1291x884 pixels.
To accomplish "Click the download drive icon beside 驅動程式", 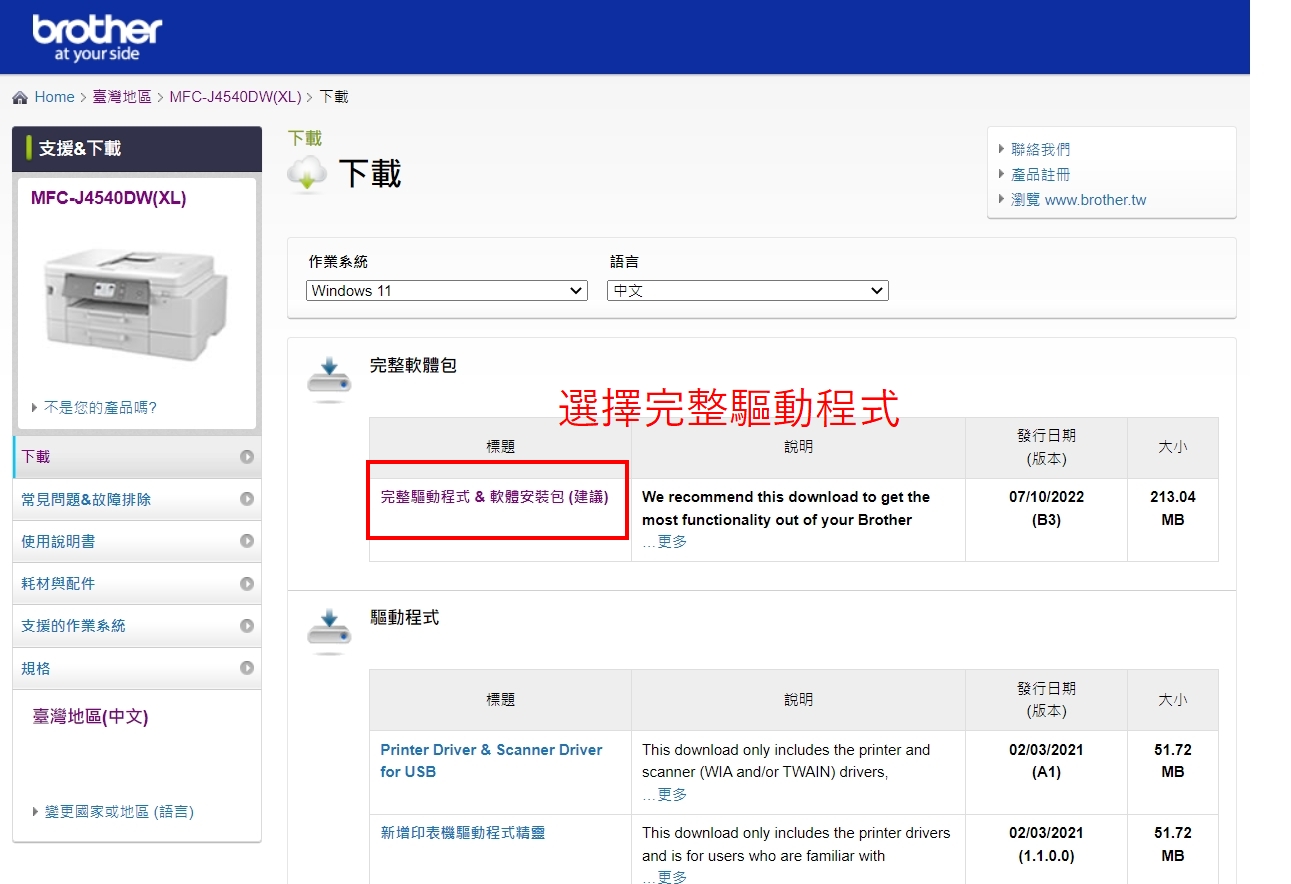I will click(x=328, y=632).
